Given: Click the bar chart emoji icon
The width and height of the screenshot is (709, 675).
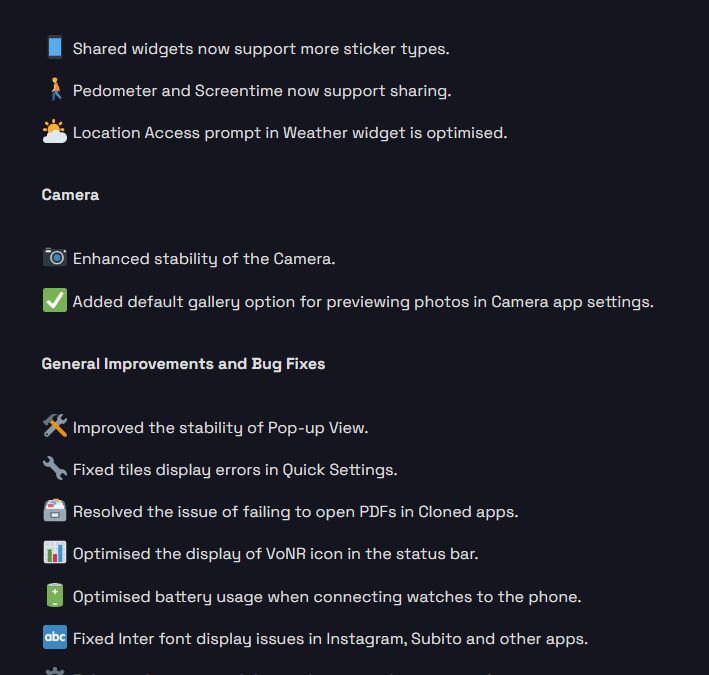Looking at the screenshot, I should point(55,553).
